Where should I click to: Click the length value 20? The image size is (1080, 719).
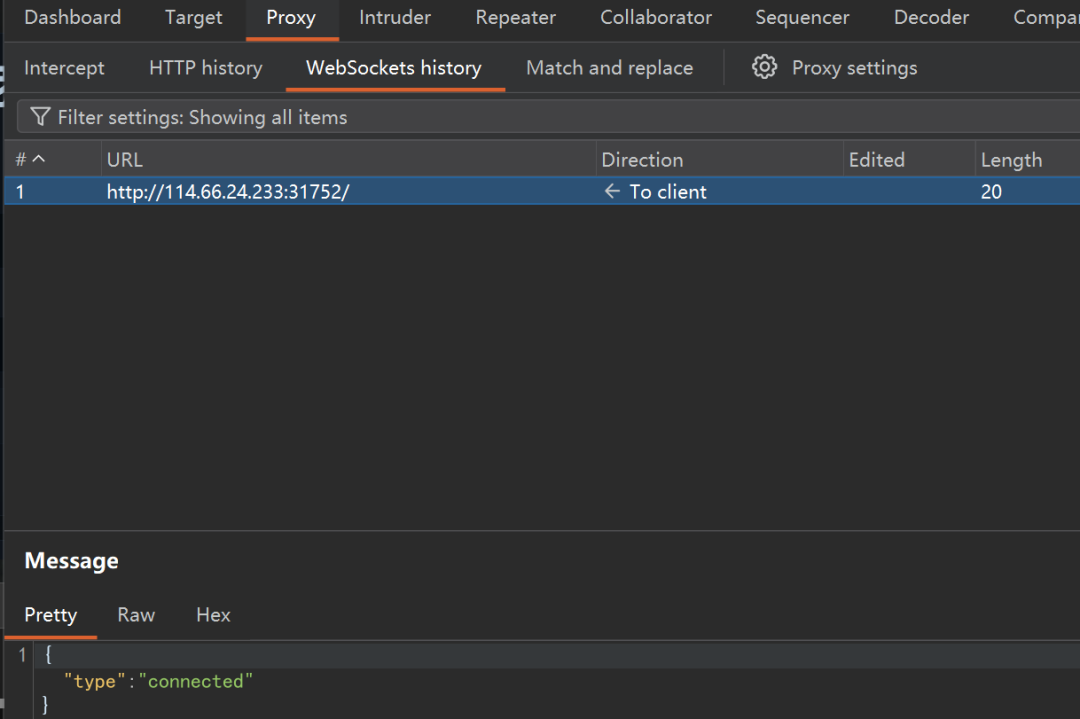coord(991,192)
